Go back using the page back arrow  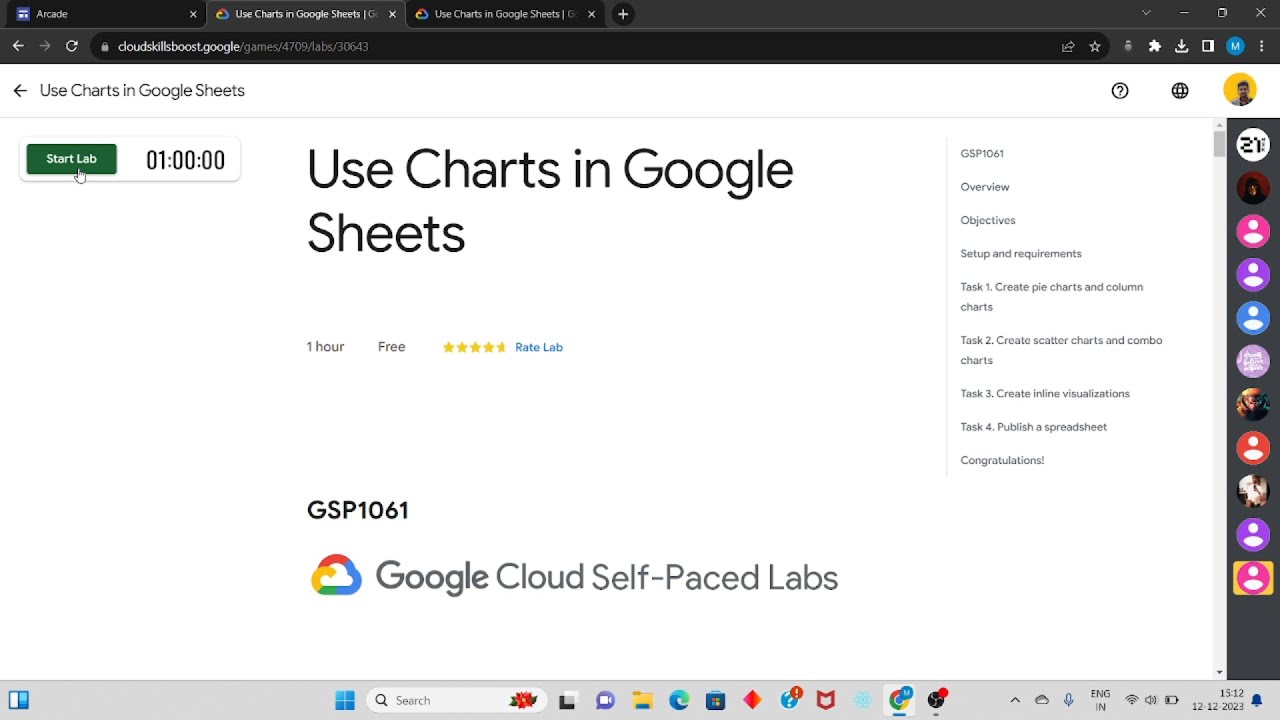20,91
